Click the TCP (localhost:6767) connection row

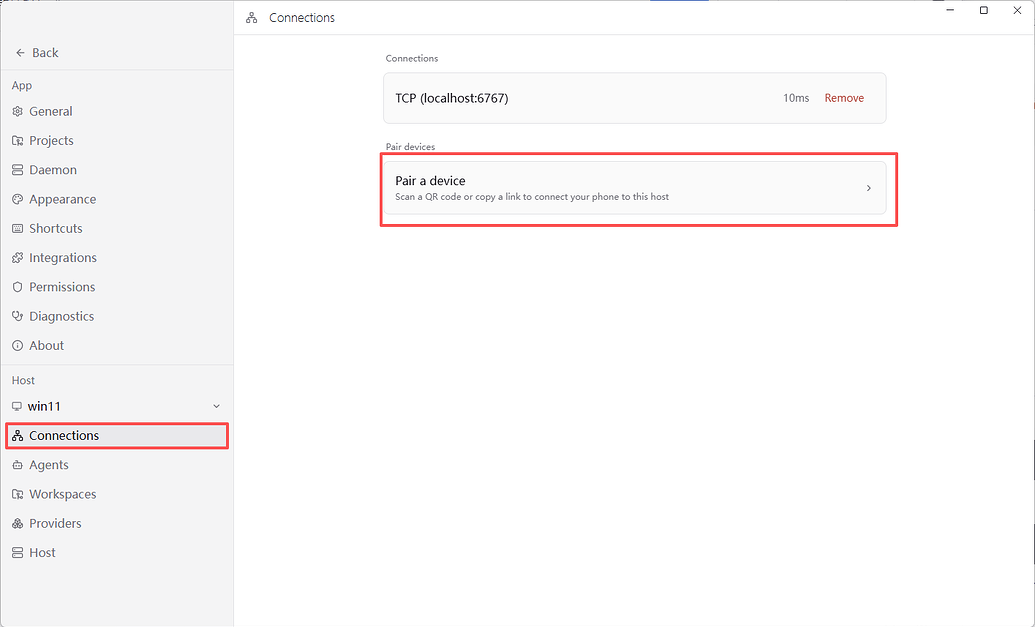click(634, 98)
